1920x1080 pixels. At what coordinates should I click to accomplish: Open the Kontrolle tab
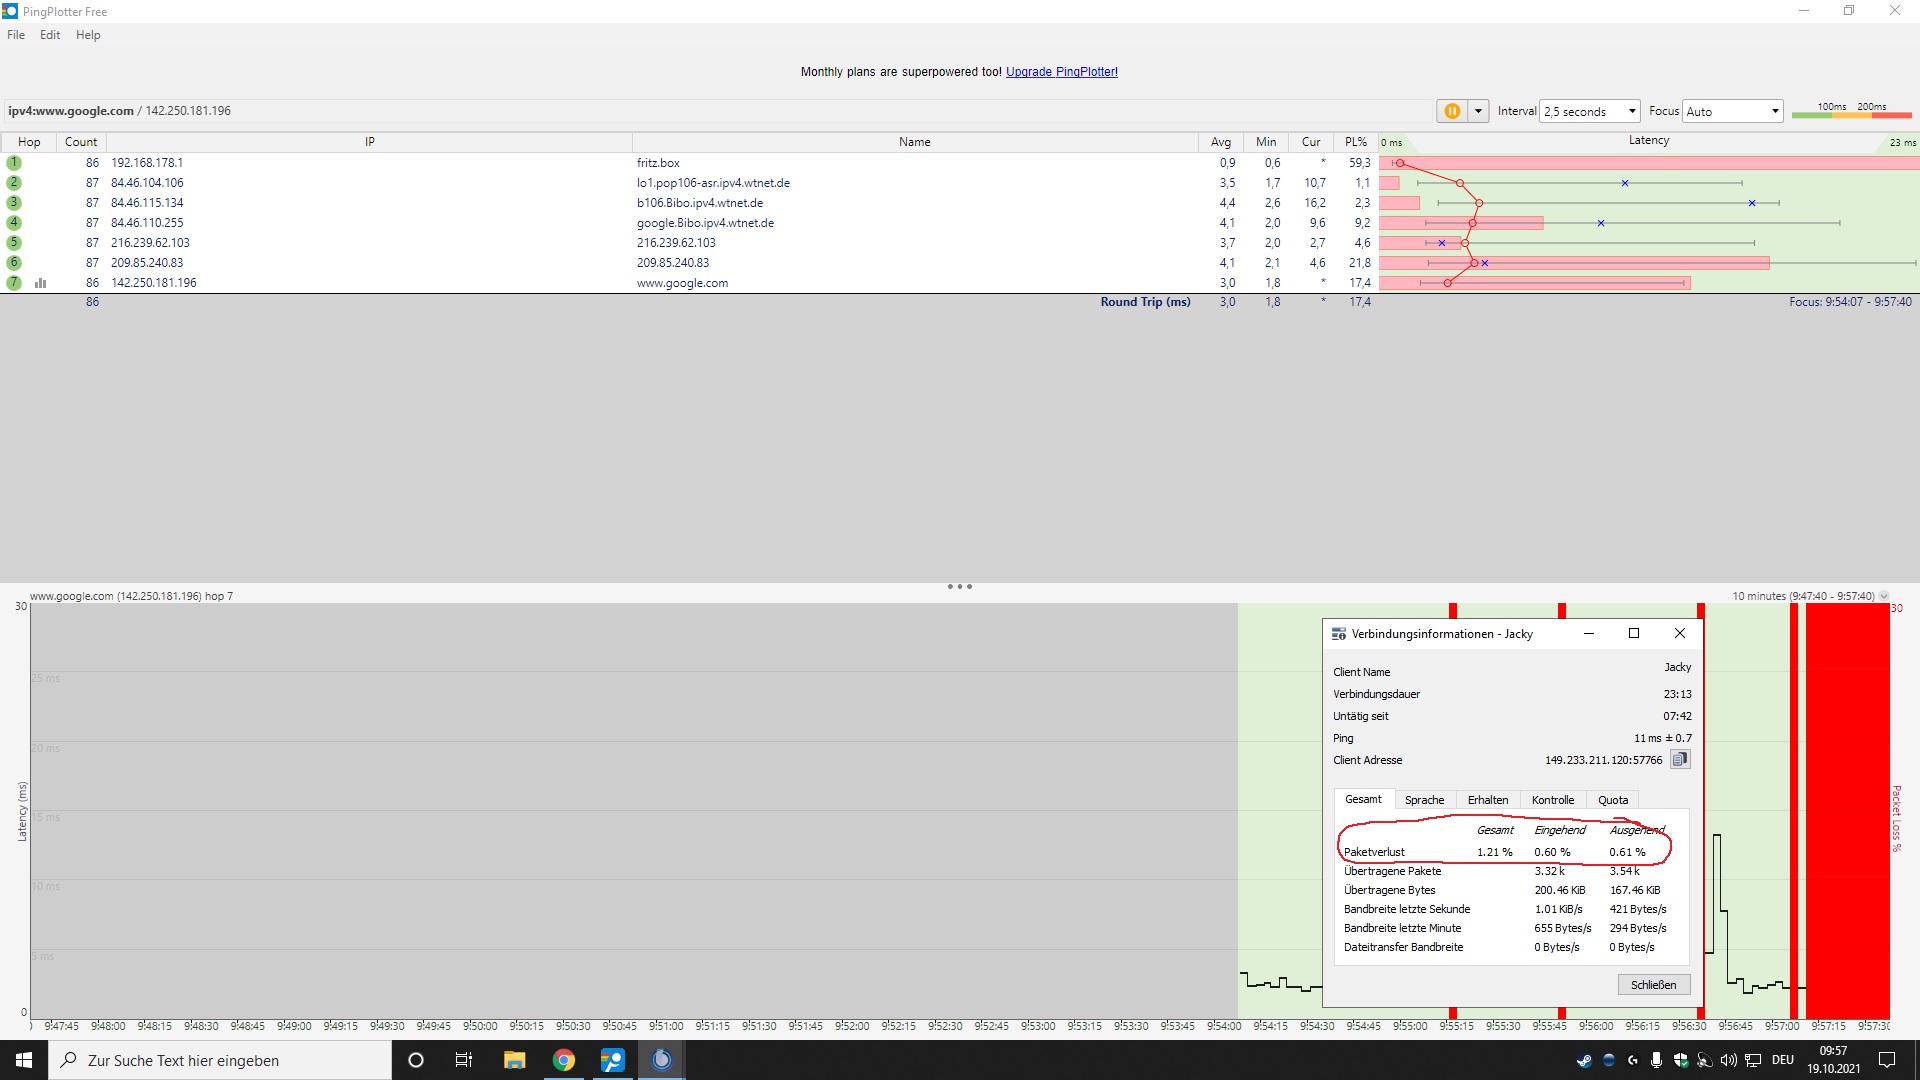point(1552,800)
